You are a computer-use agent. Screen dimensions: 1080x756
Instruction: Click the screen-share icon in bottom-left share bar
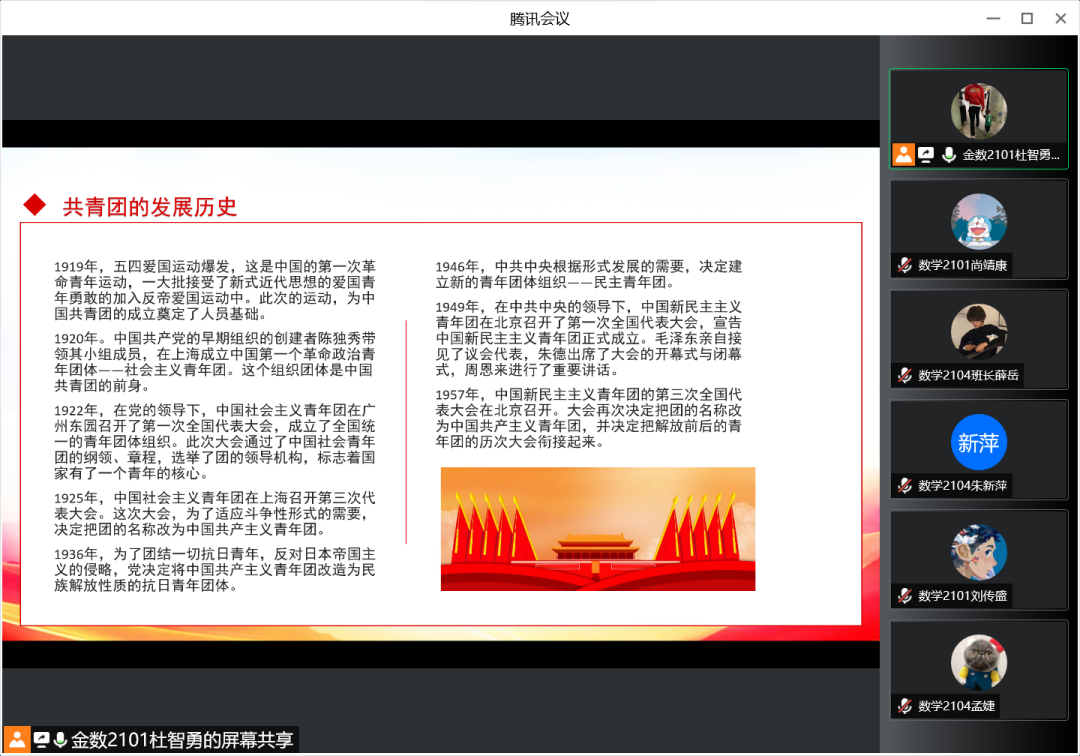click(x=41, y=740)
